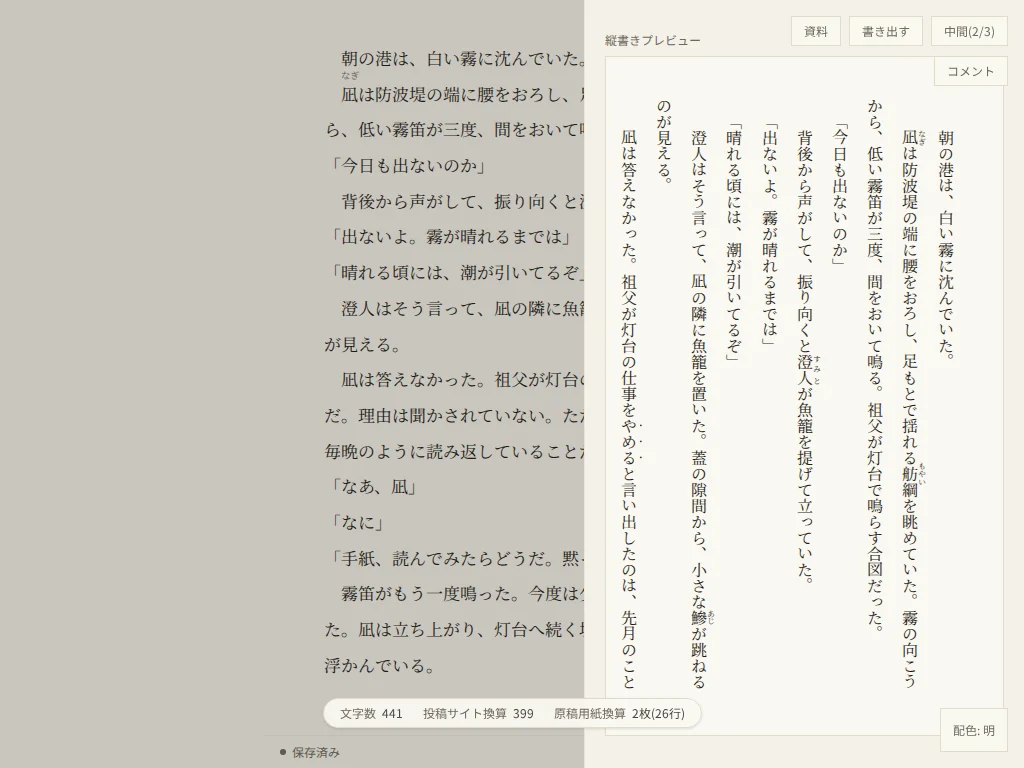Click editor line starting だ。理由は聞かされていない
Screen dimensions: 1024x768
pos(455,415)
